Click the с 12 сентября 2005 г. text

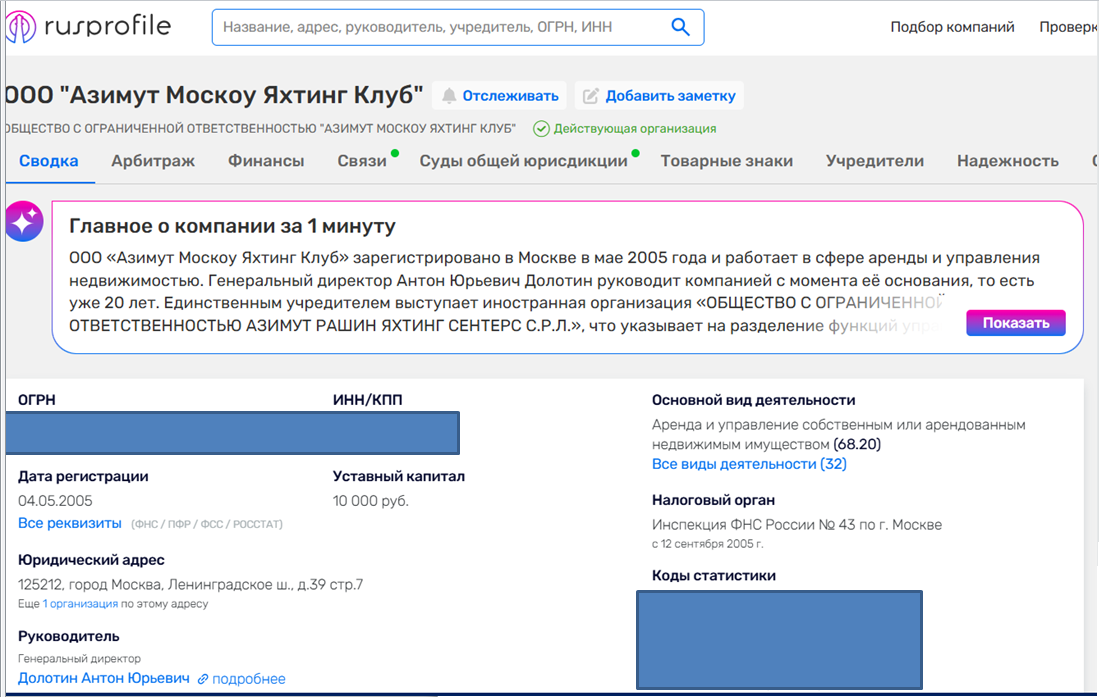(x=707, y=544)
